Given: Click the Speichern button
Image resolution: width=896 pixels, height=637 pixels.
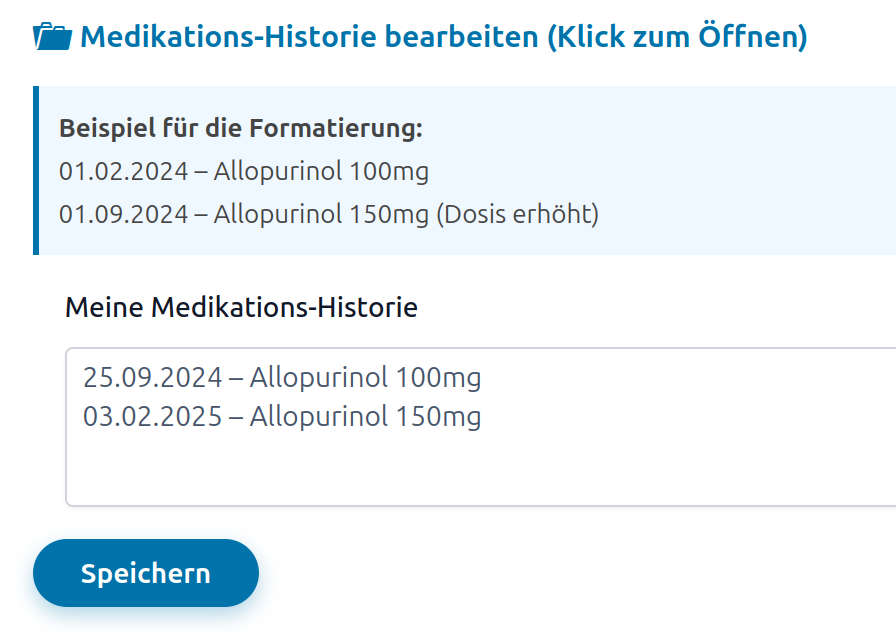Looking at the screenshot, I should (x=146, y=573).
